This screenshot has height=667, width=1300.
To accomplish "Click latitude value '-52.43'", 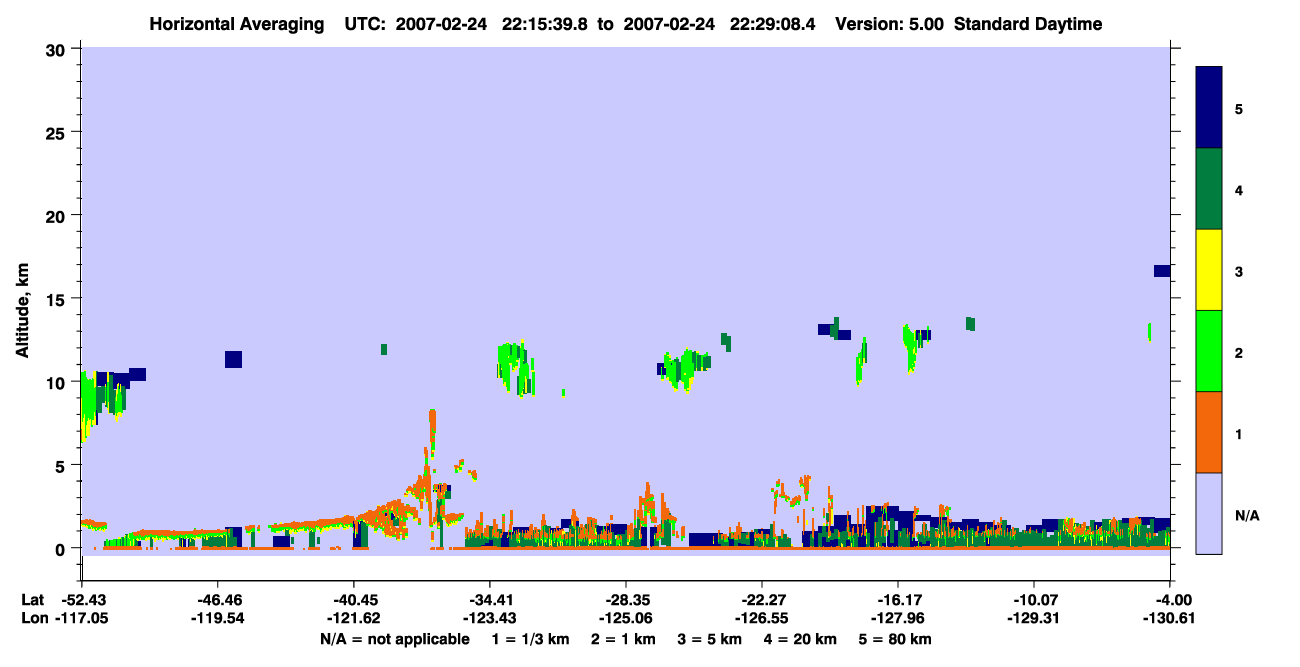I will pos(83,600).
